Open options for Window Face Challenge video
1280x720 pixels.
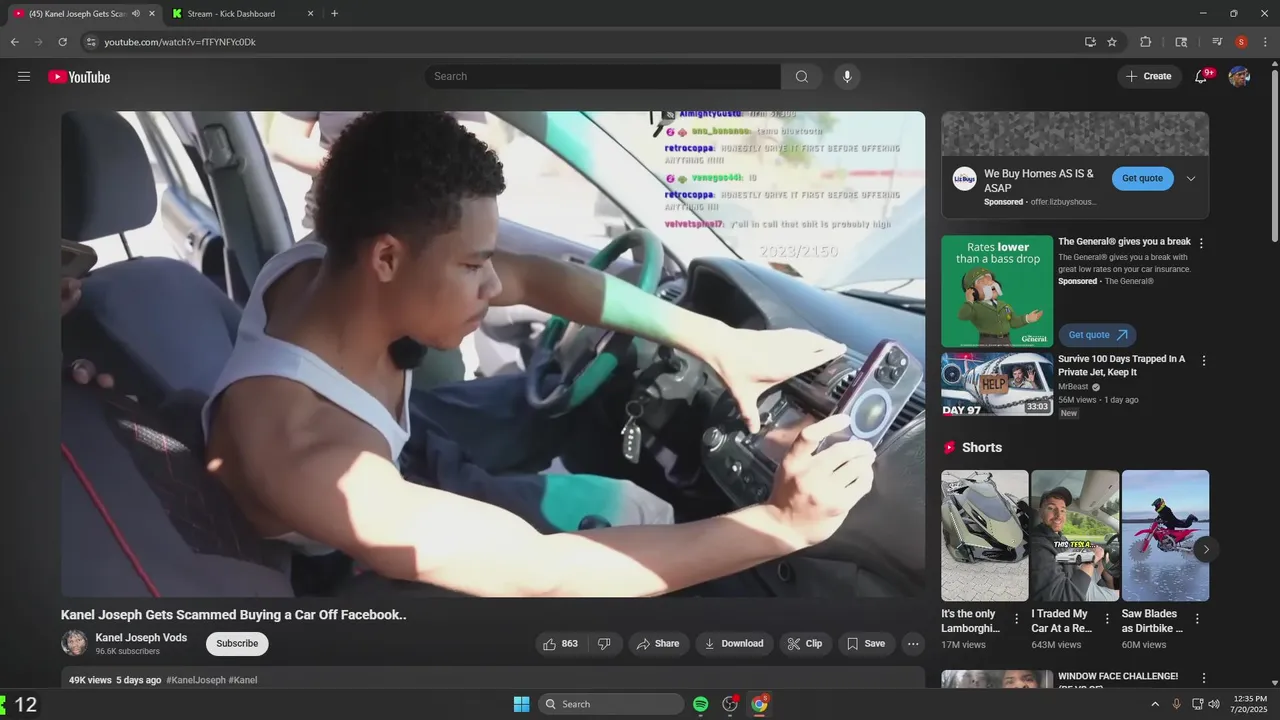(1204, 678)
